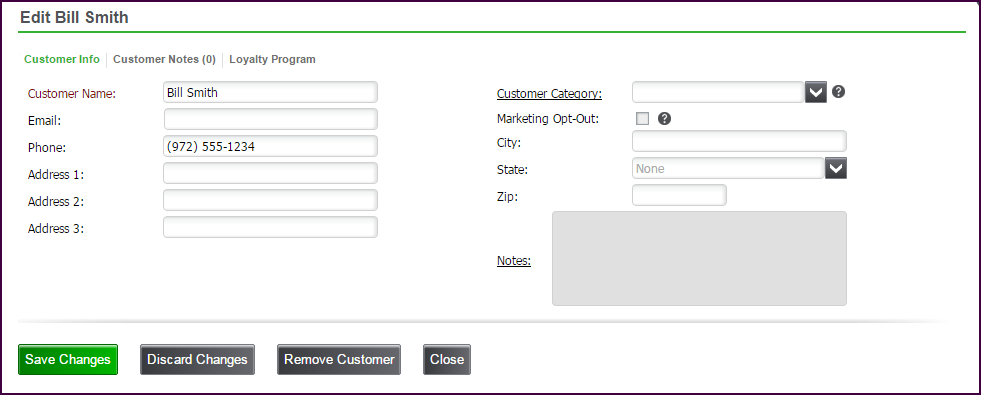Focus the Email input field
This screenshot has height=395, width=981.
(270, 119)
